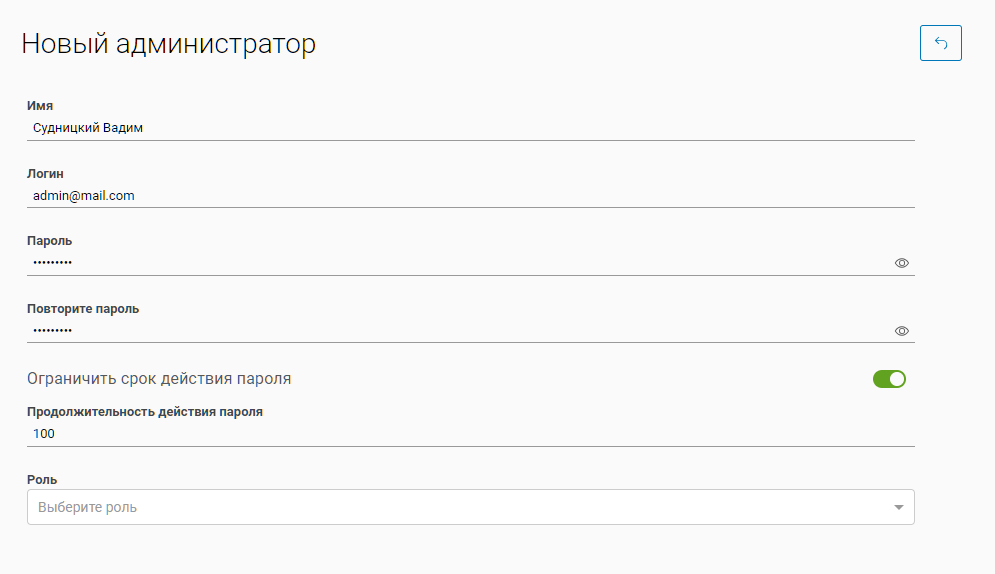Click the Имя field with Судницкий Вадим
The image size is (995, 574).
pos(470,128)
